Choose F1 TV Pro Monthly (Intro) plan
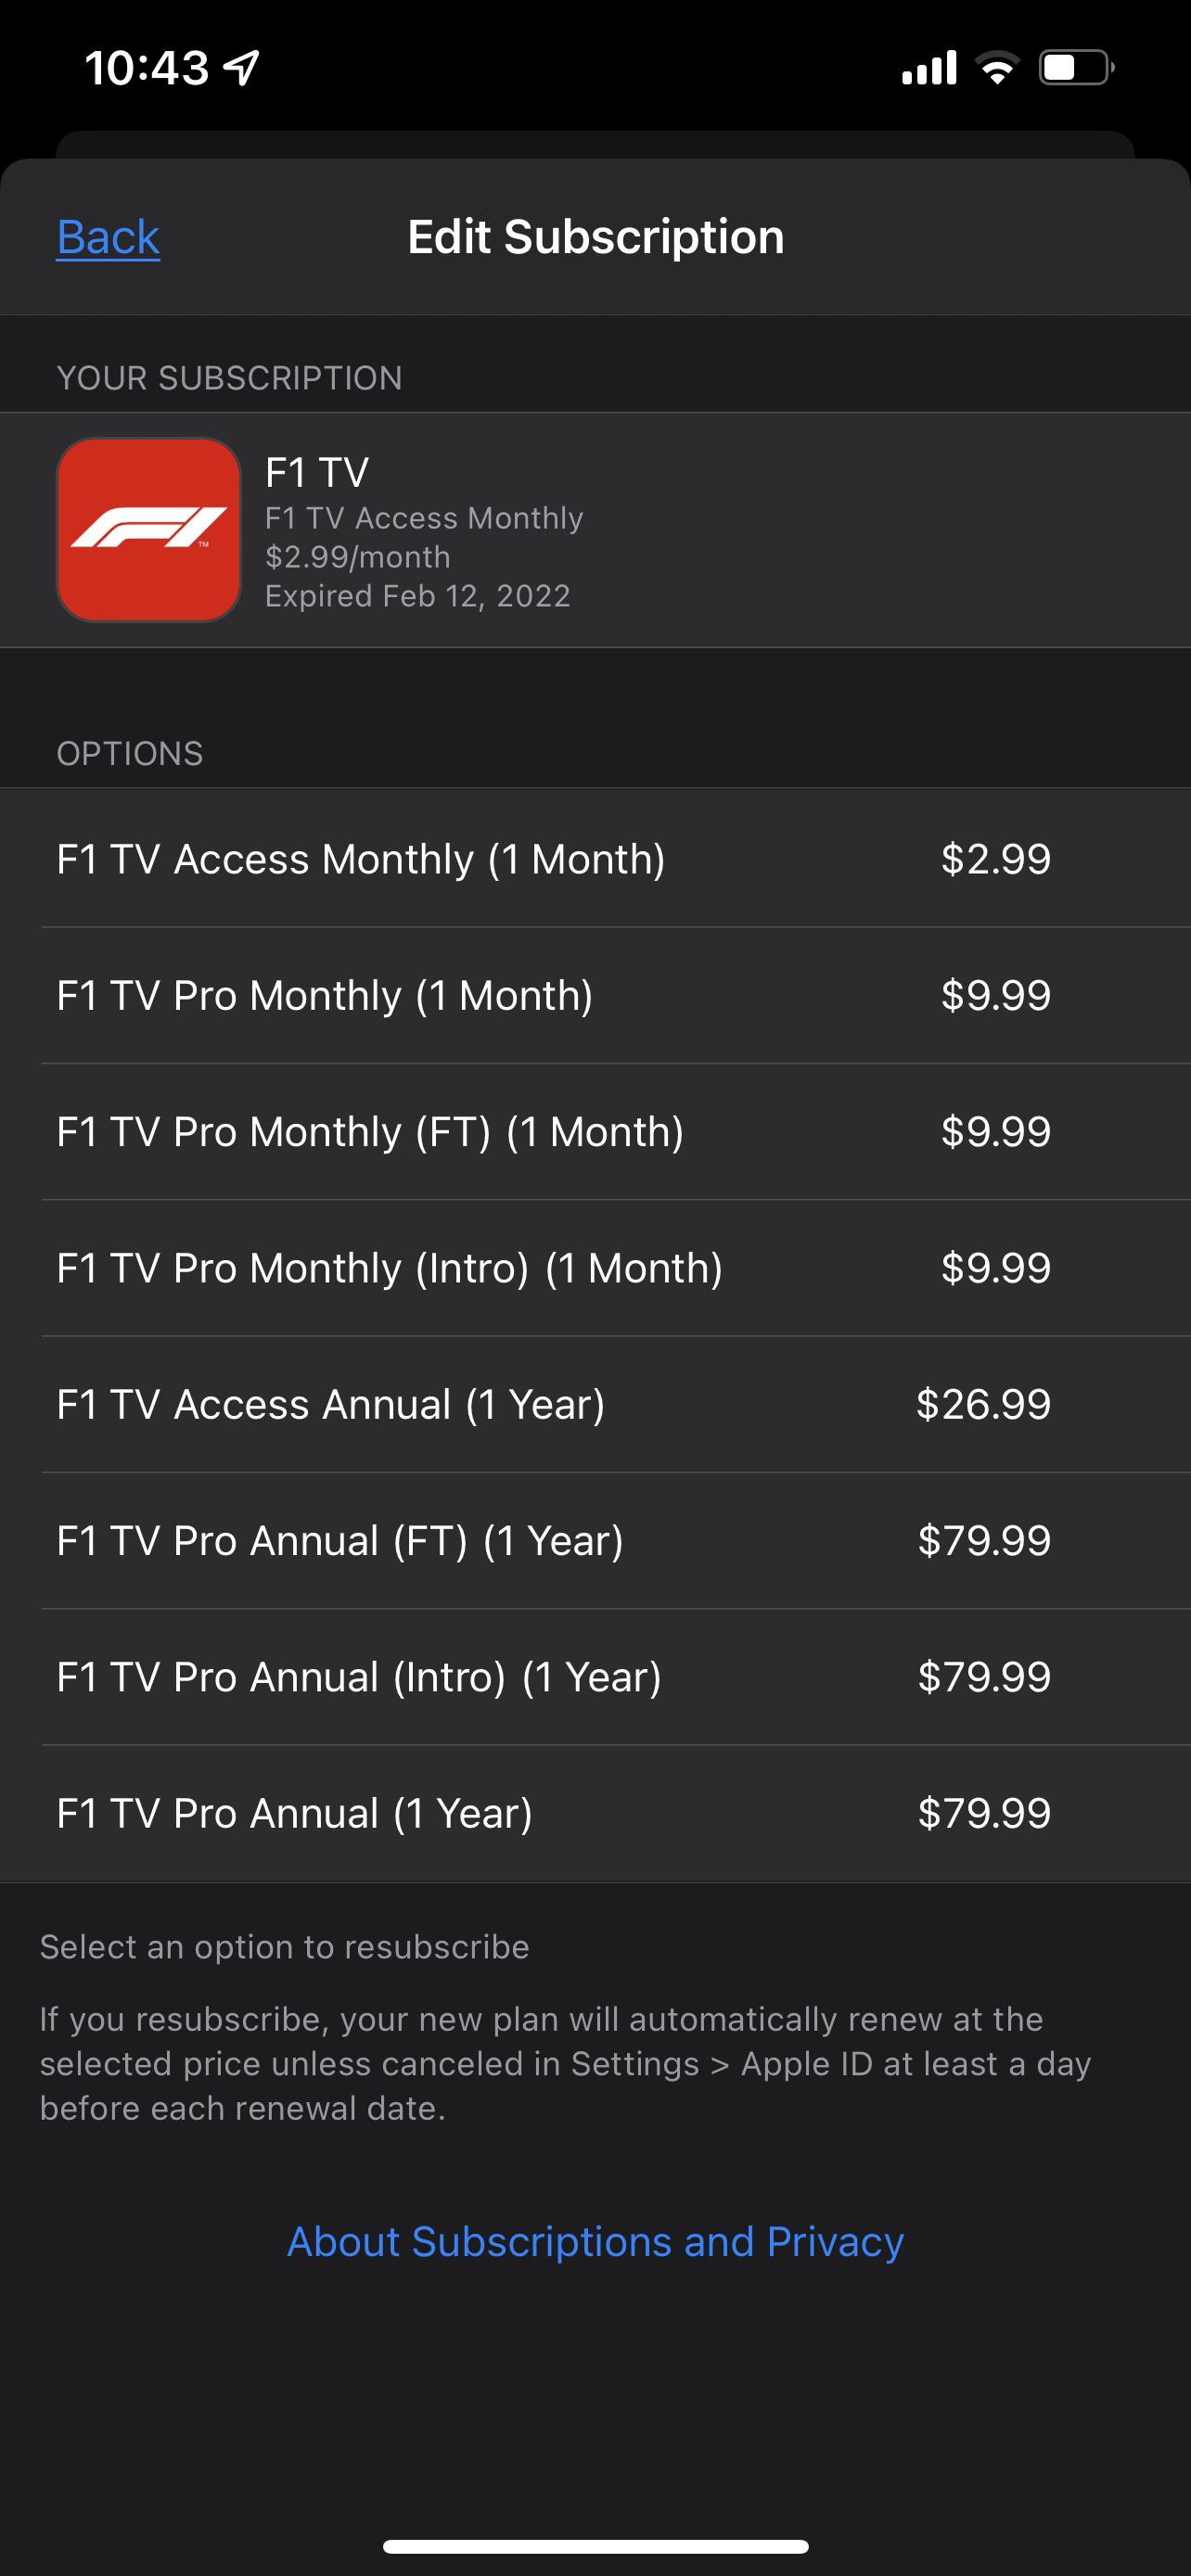This screenshot has width=1191, height=2576. point(389,1268)
